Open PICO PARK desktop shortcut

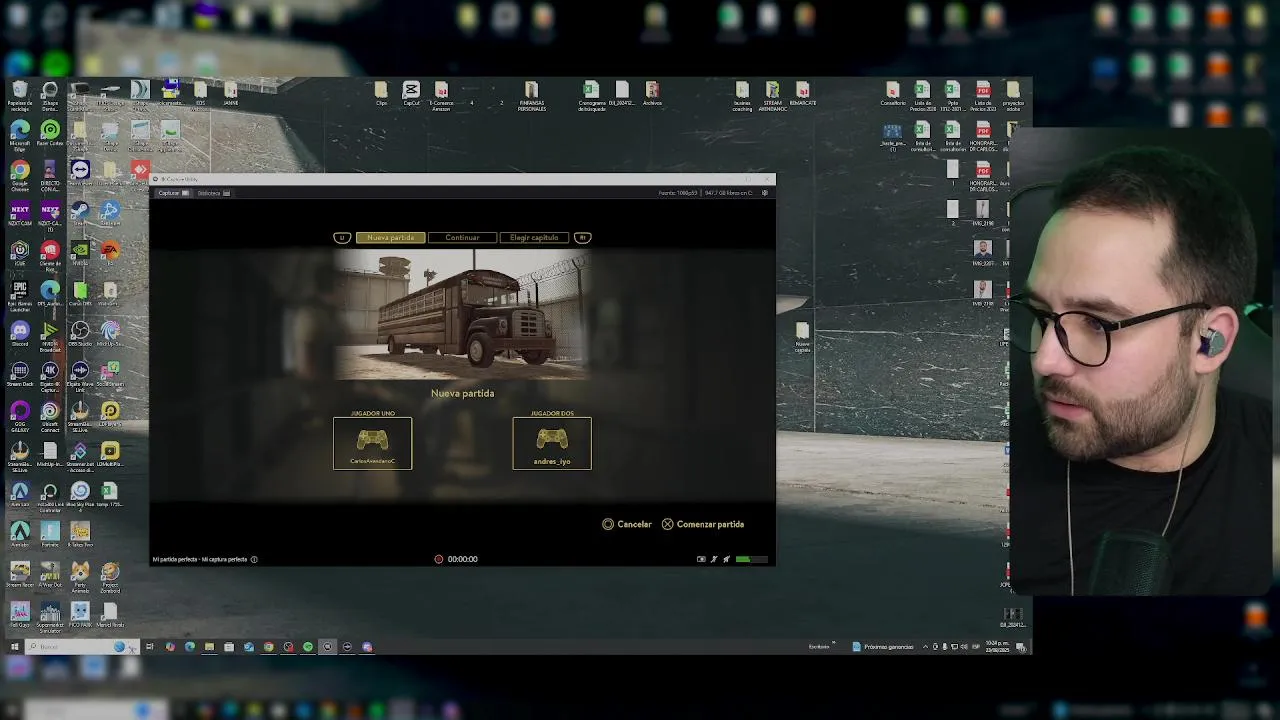click(80, 616)
